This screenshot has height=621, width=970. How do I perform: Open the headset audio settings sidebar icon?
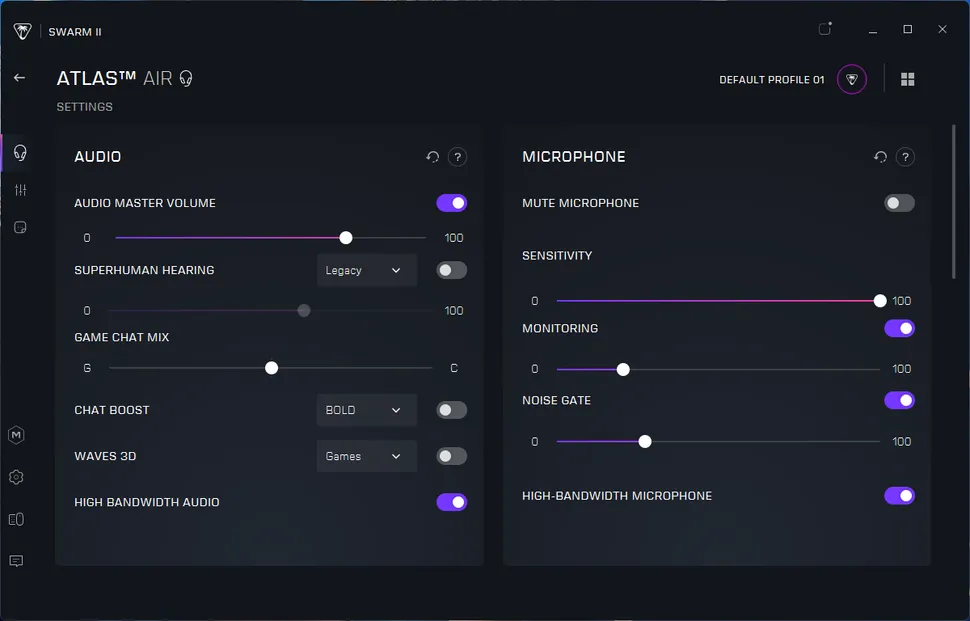(x=19, y=153)
